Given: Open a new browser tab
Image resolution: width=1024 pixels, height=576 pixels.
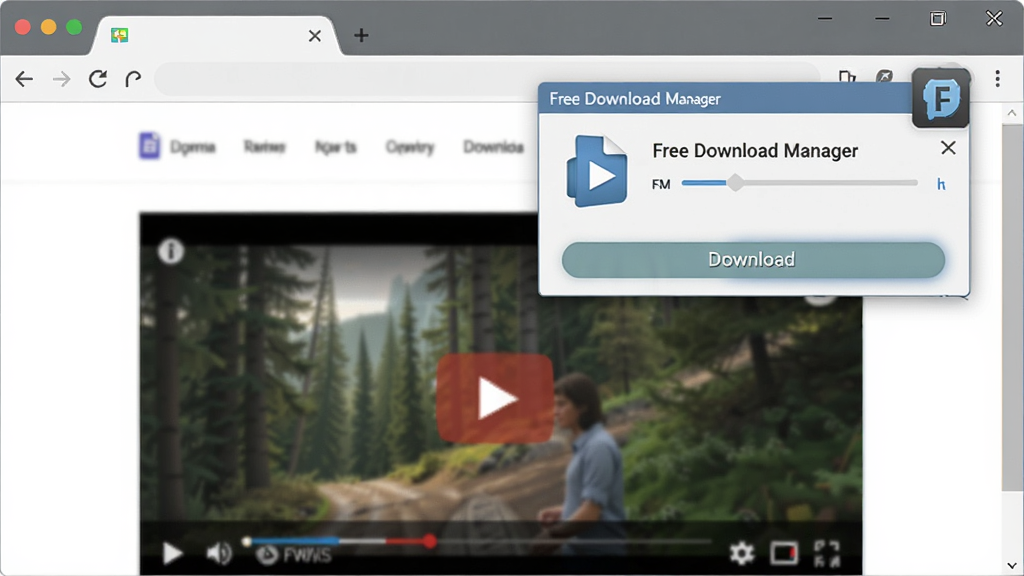Looking at the screenshot, I should pos(361,35).
